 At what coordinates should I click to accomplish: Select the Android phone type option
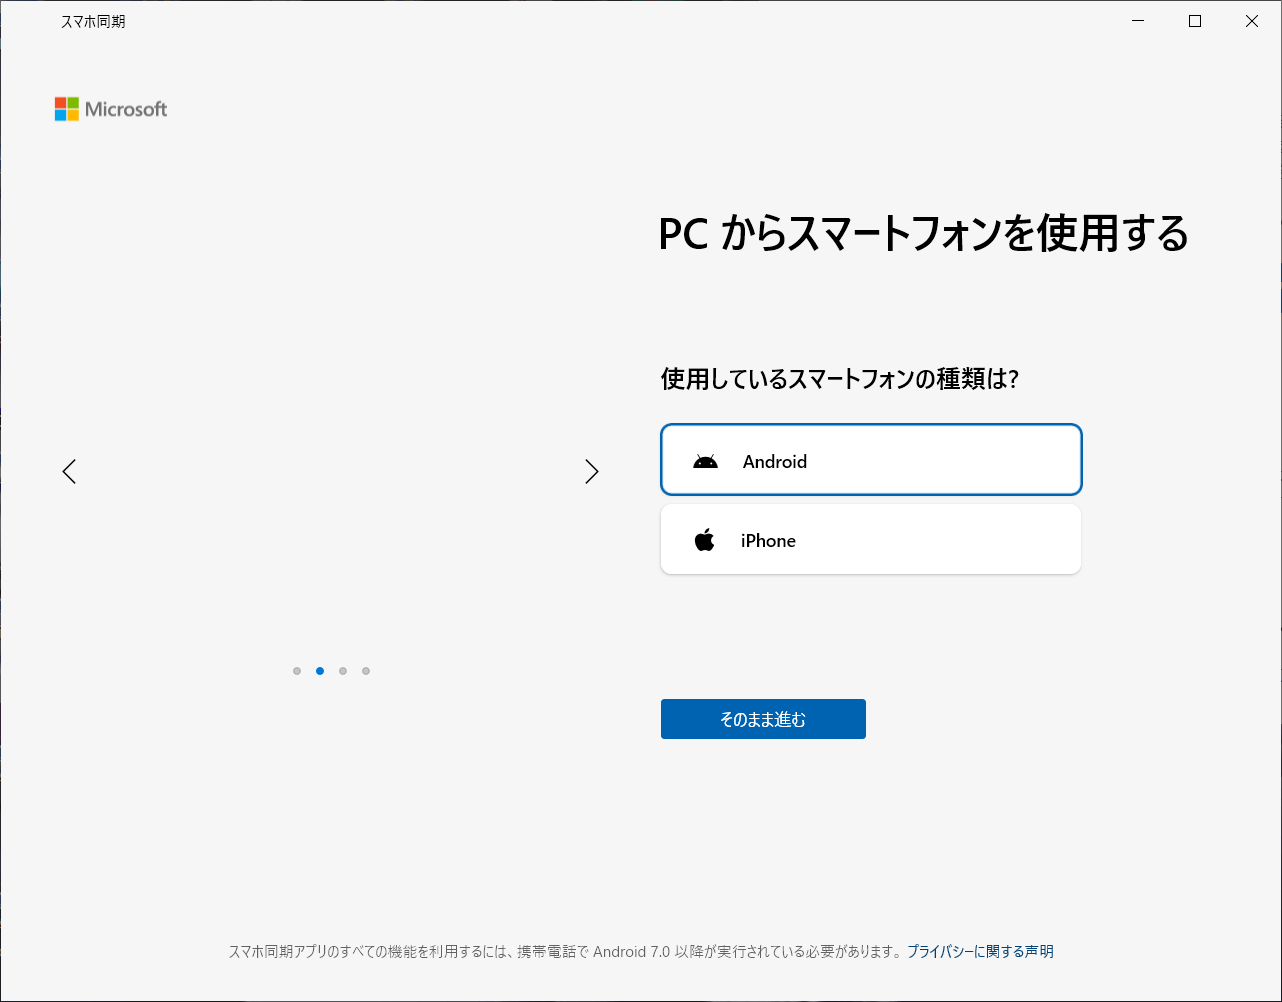(x=871, y=460)
